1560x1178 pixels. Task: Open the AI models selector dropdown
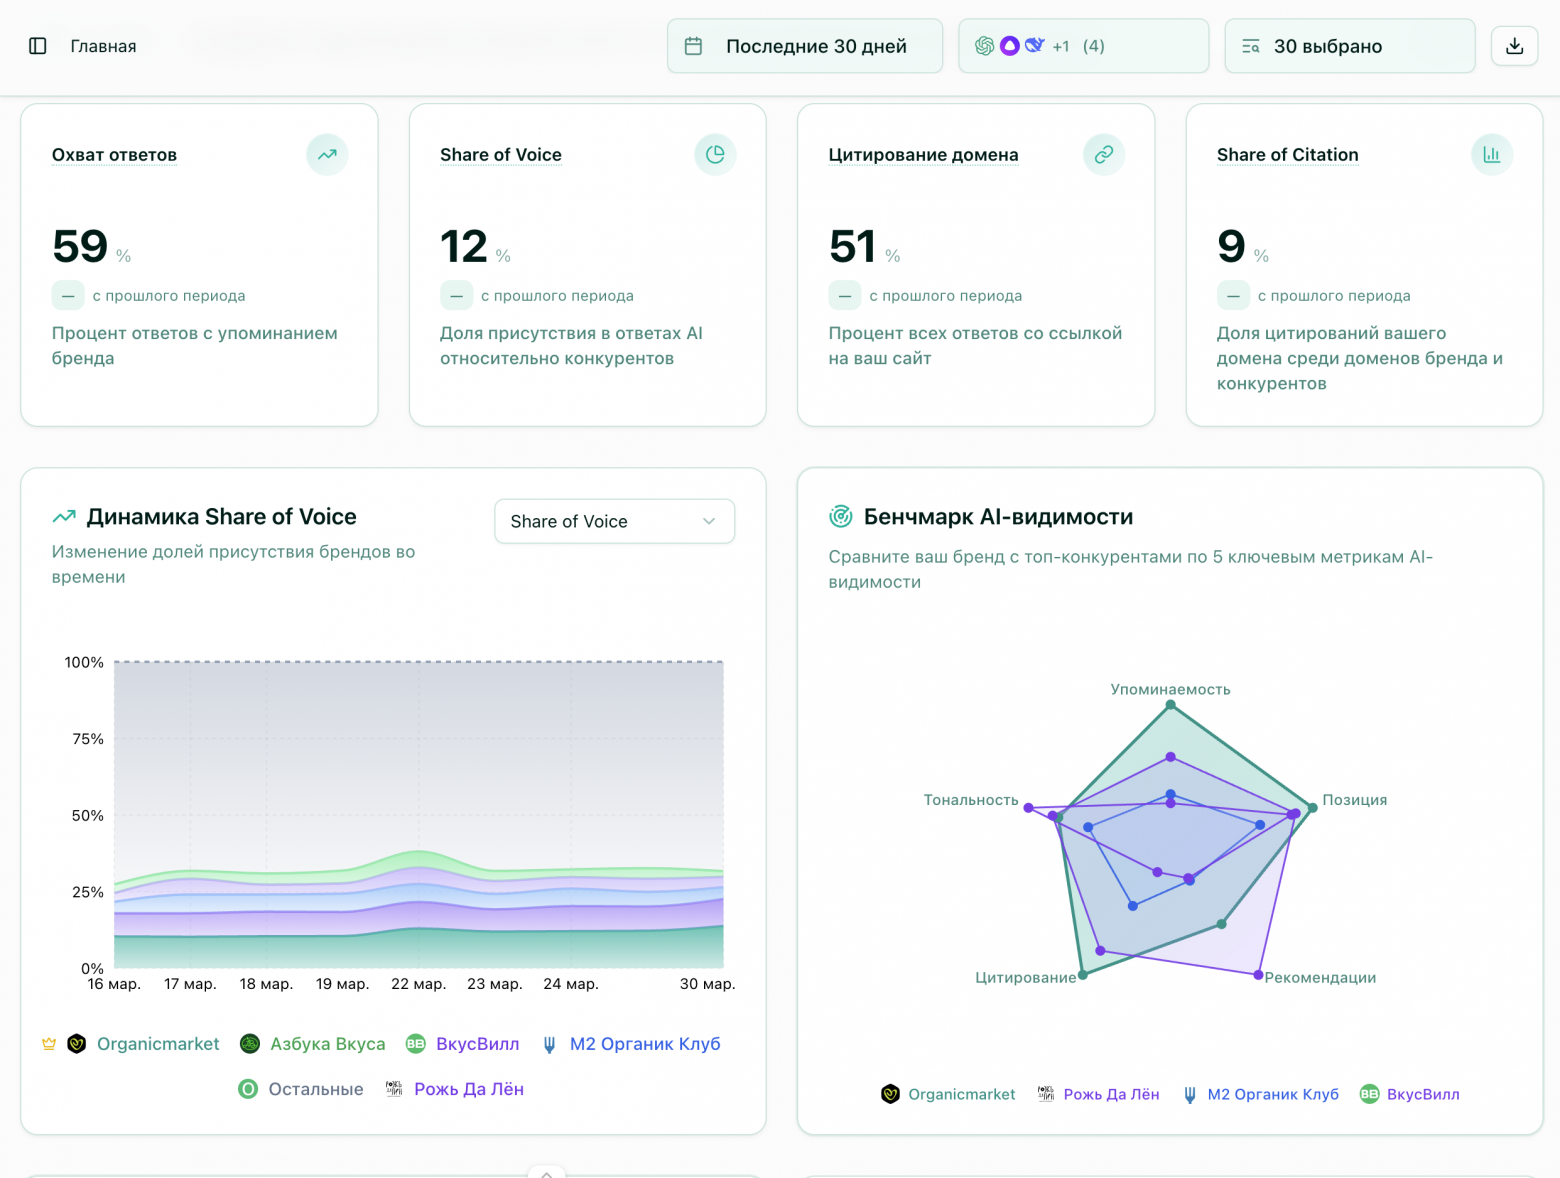coord(1083,46)
